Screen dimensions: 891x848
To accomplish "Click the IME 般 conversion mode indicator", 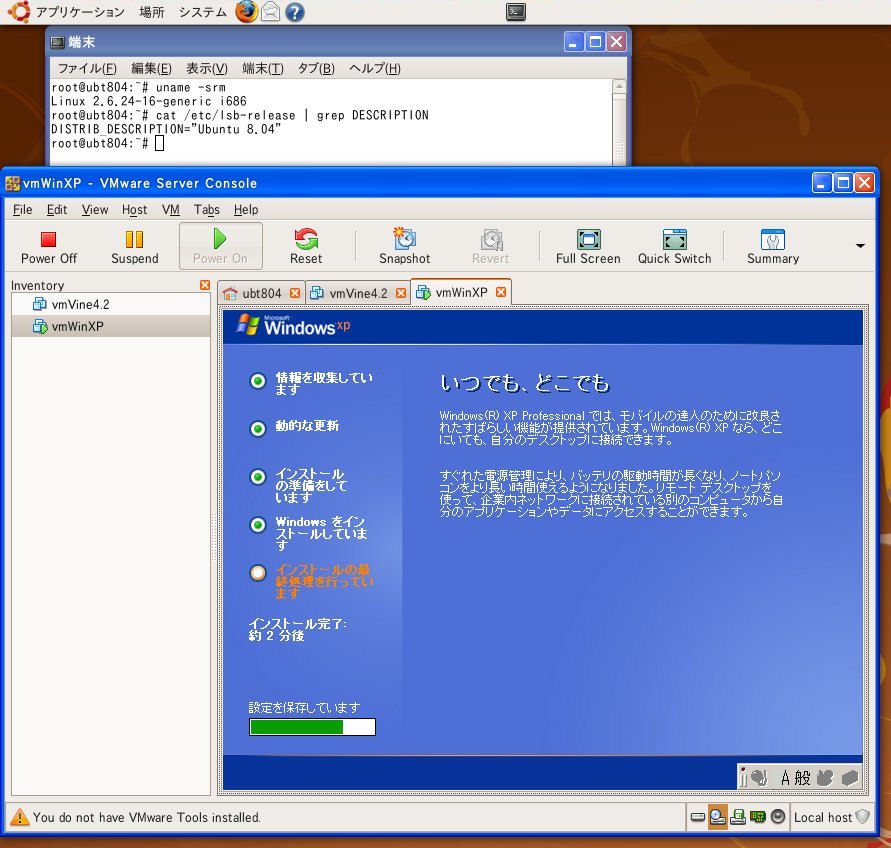I will [x=802, y=778].
